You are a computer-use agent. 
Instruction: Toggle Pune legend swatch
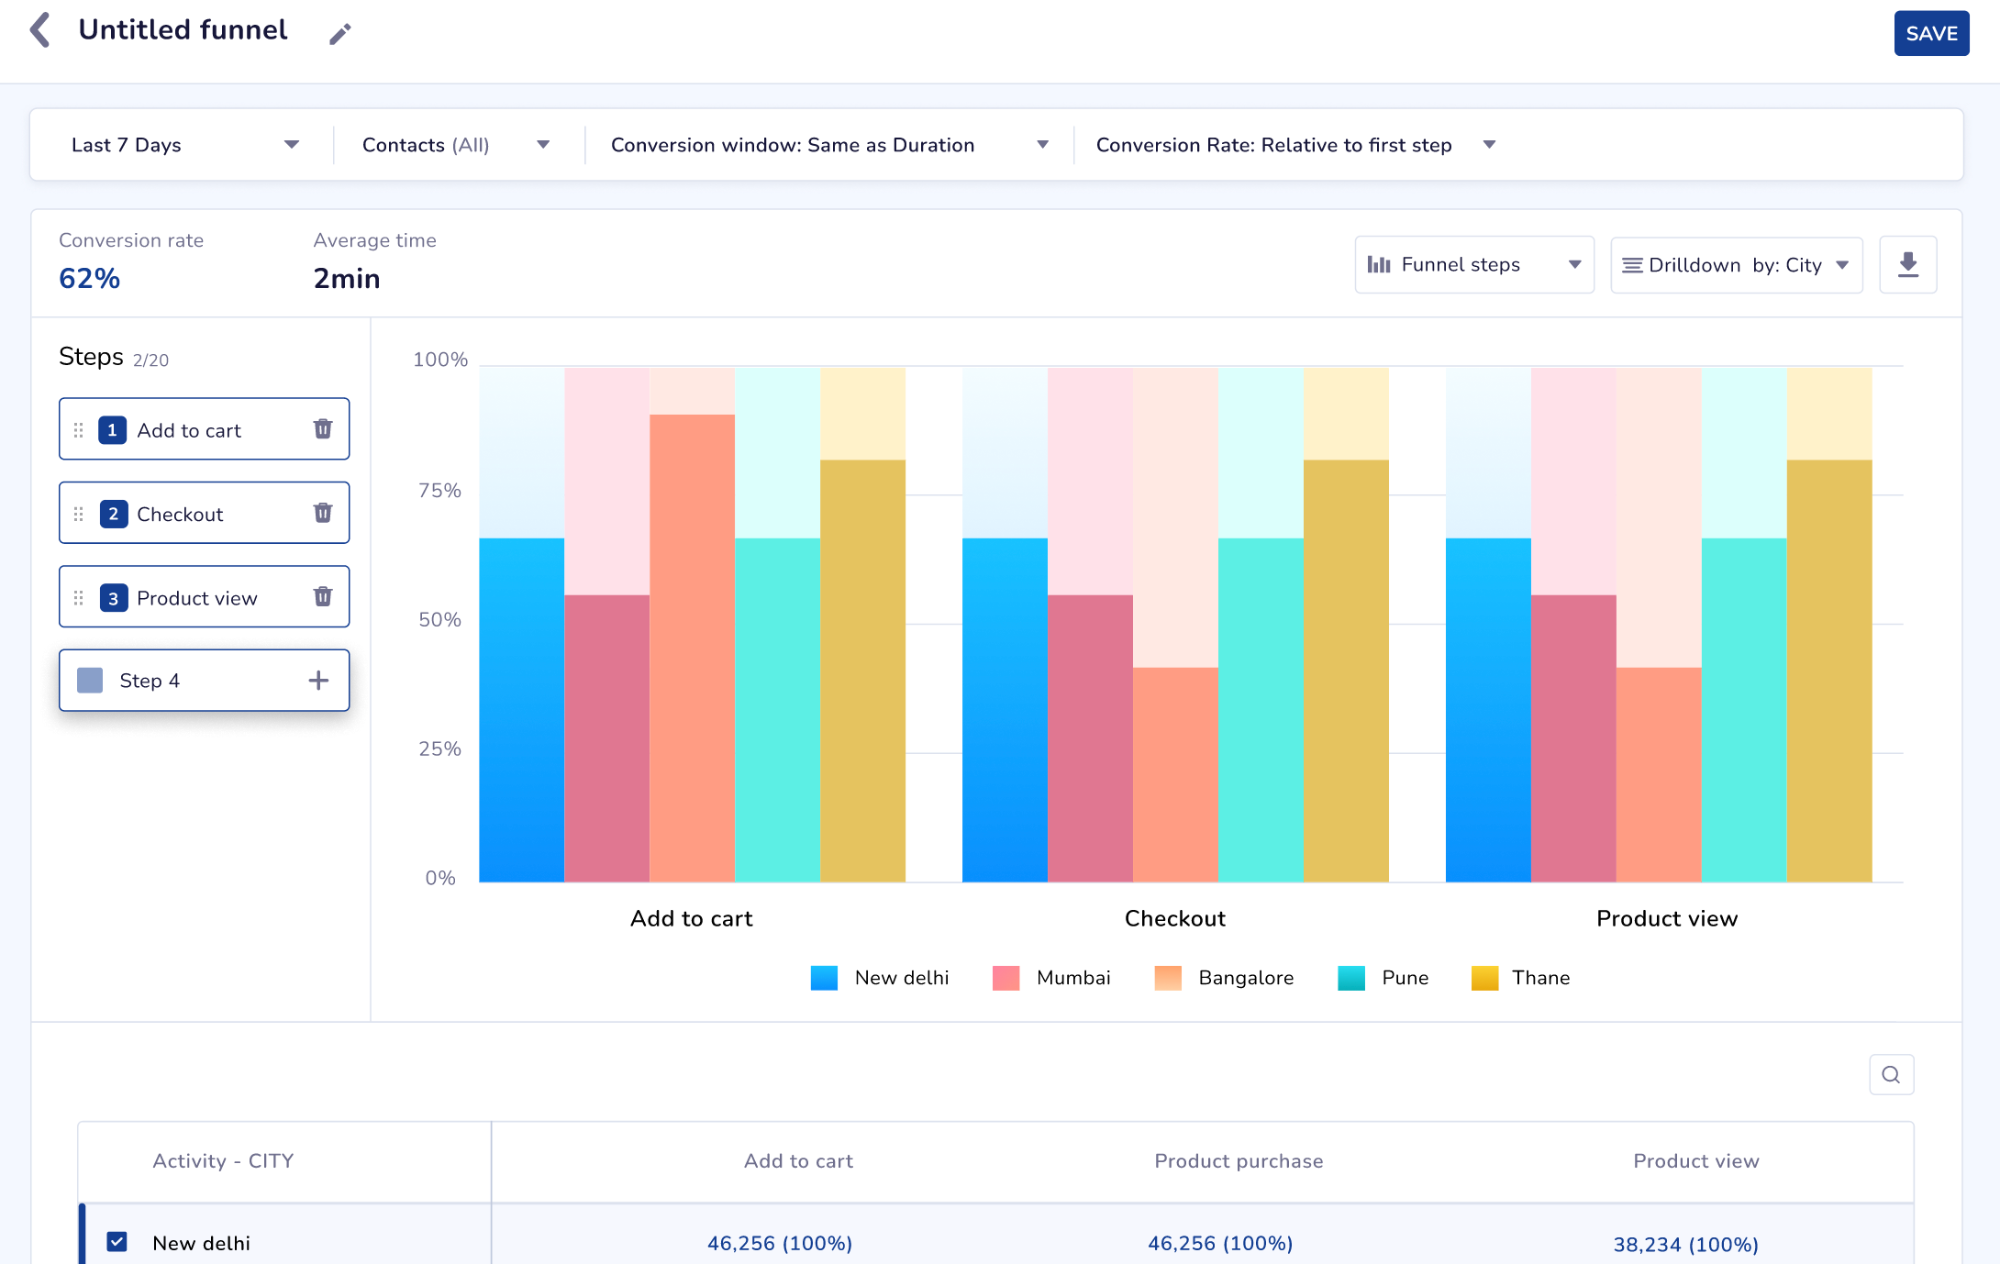coord(1351,978)
